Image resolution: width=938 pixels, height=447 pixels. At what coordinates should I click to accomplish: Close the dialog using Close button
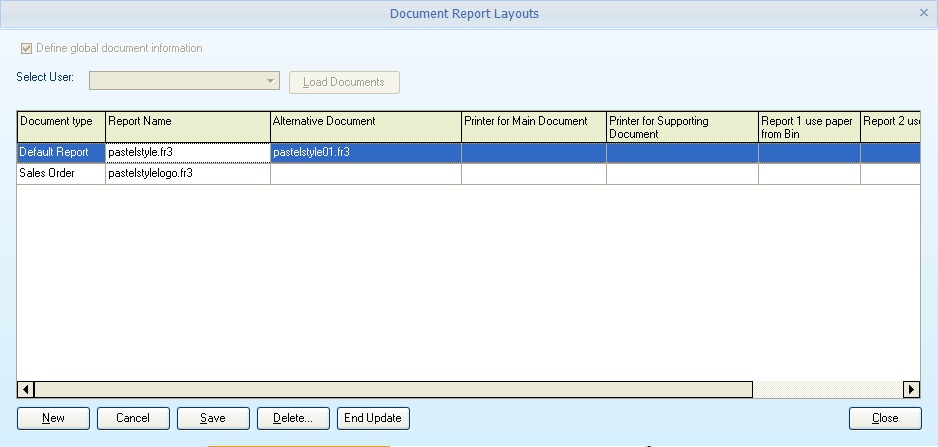tap(884, 418)
